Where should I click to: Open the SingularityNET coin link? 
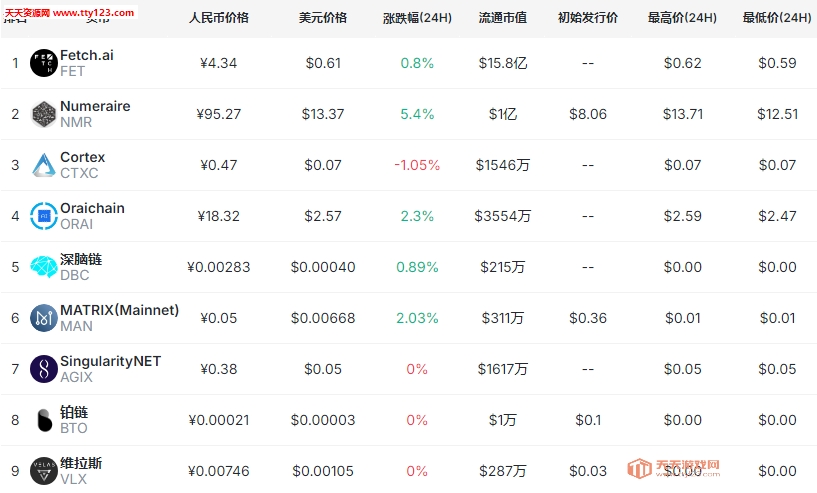click(110, 361)
